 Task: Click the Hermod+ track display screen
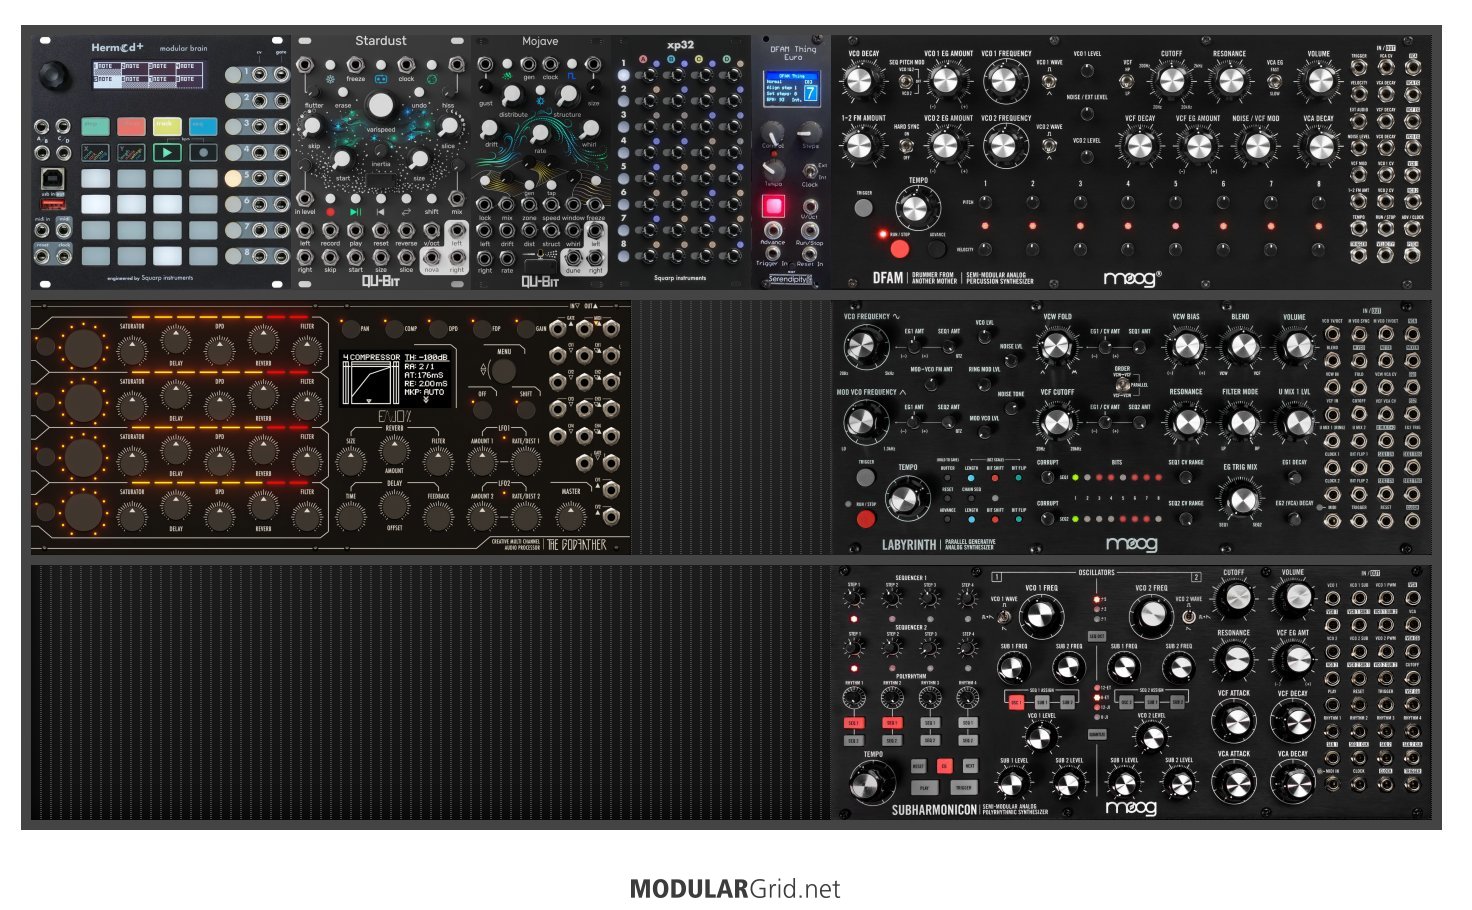pos(148,74)
